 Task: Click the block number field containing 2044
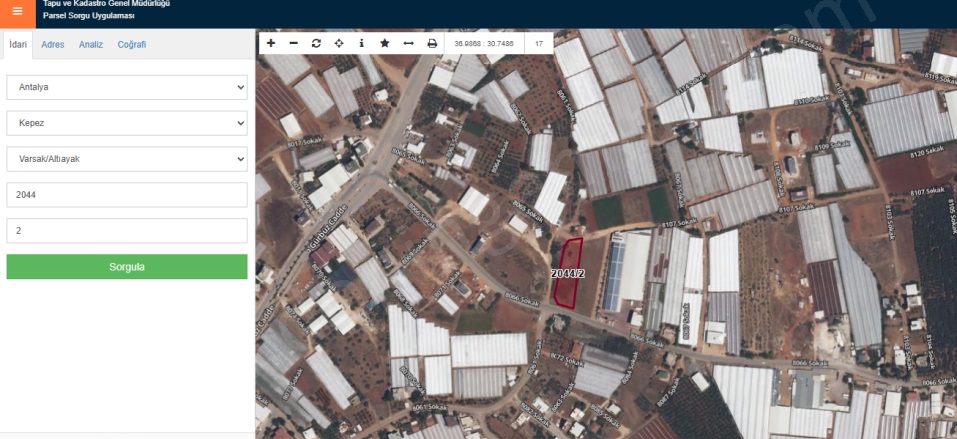click(x=126, y=195)
